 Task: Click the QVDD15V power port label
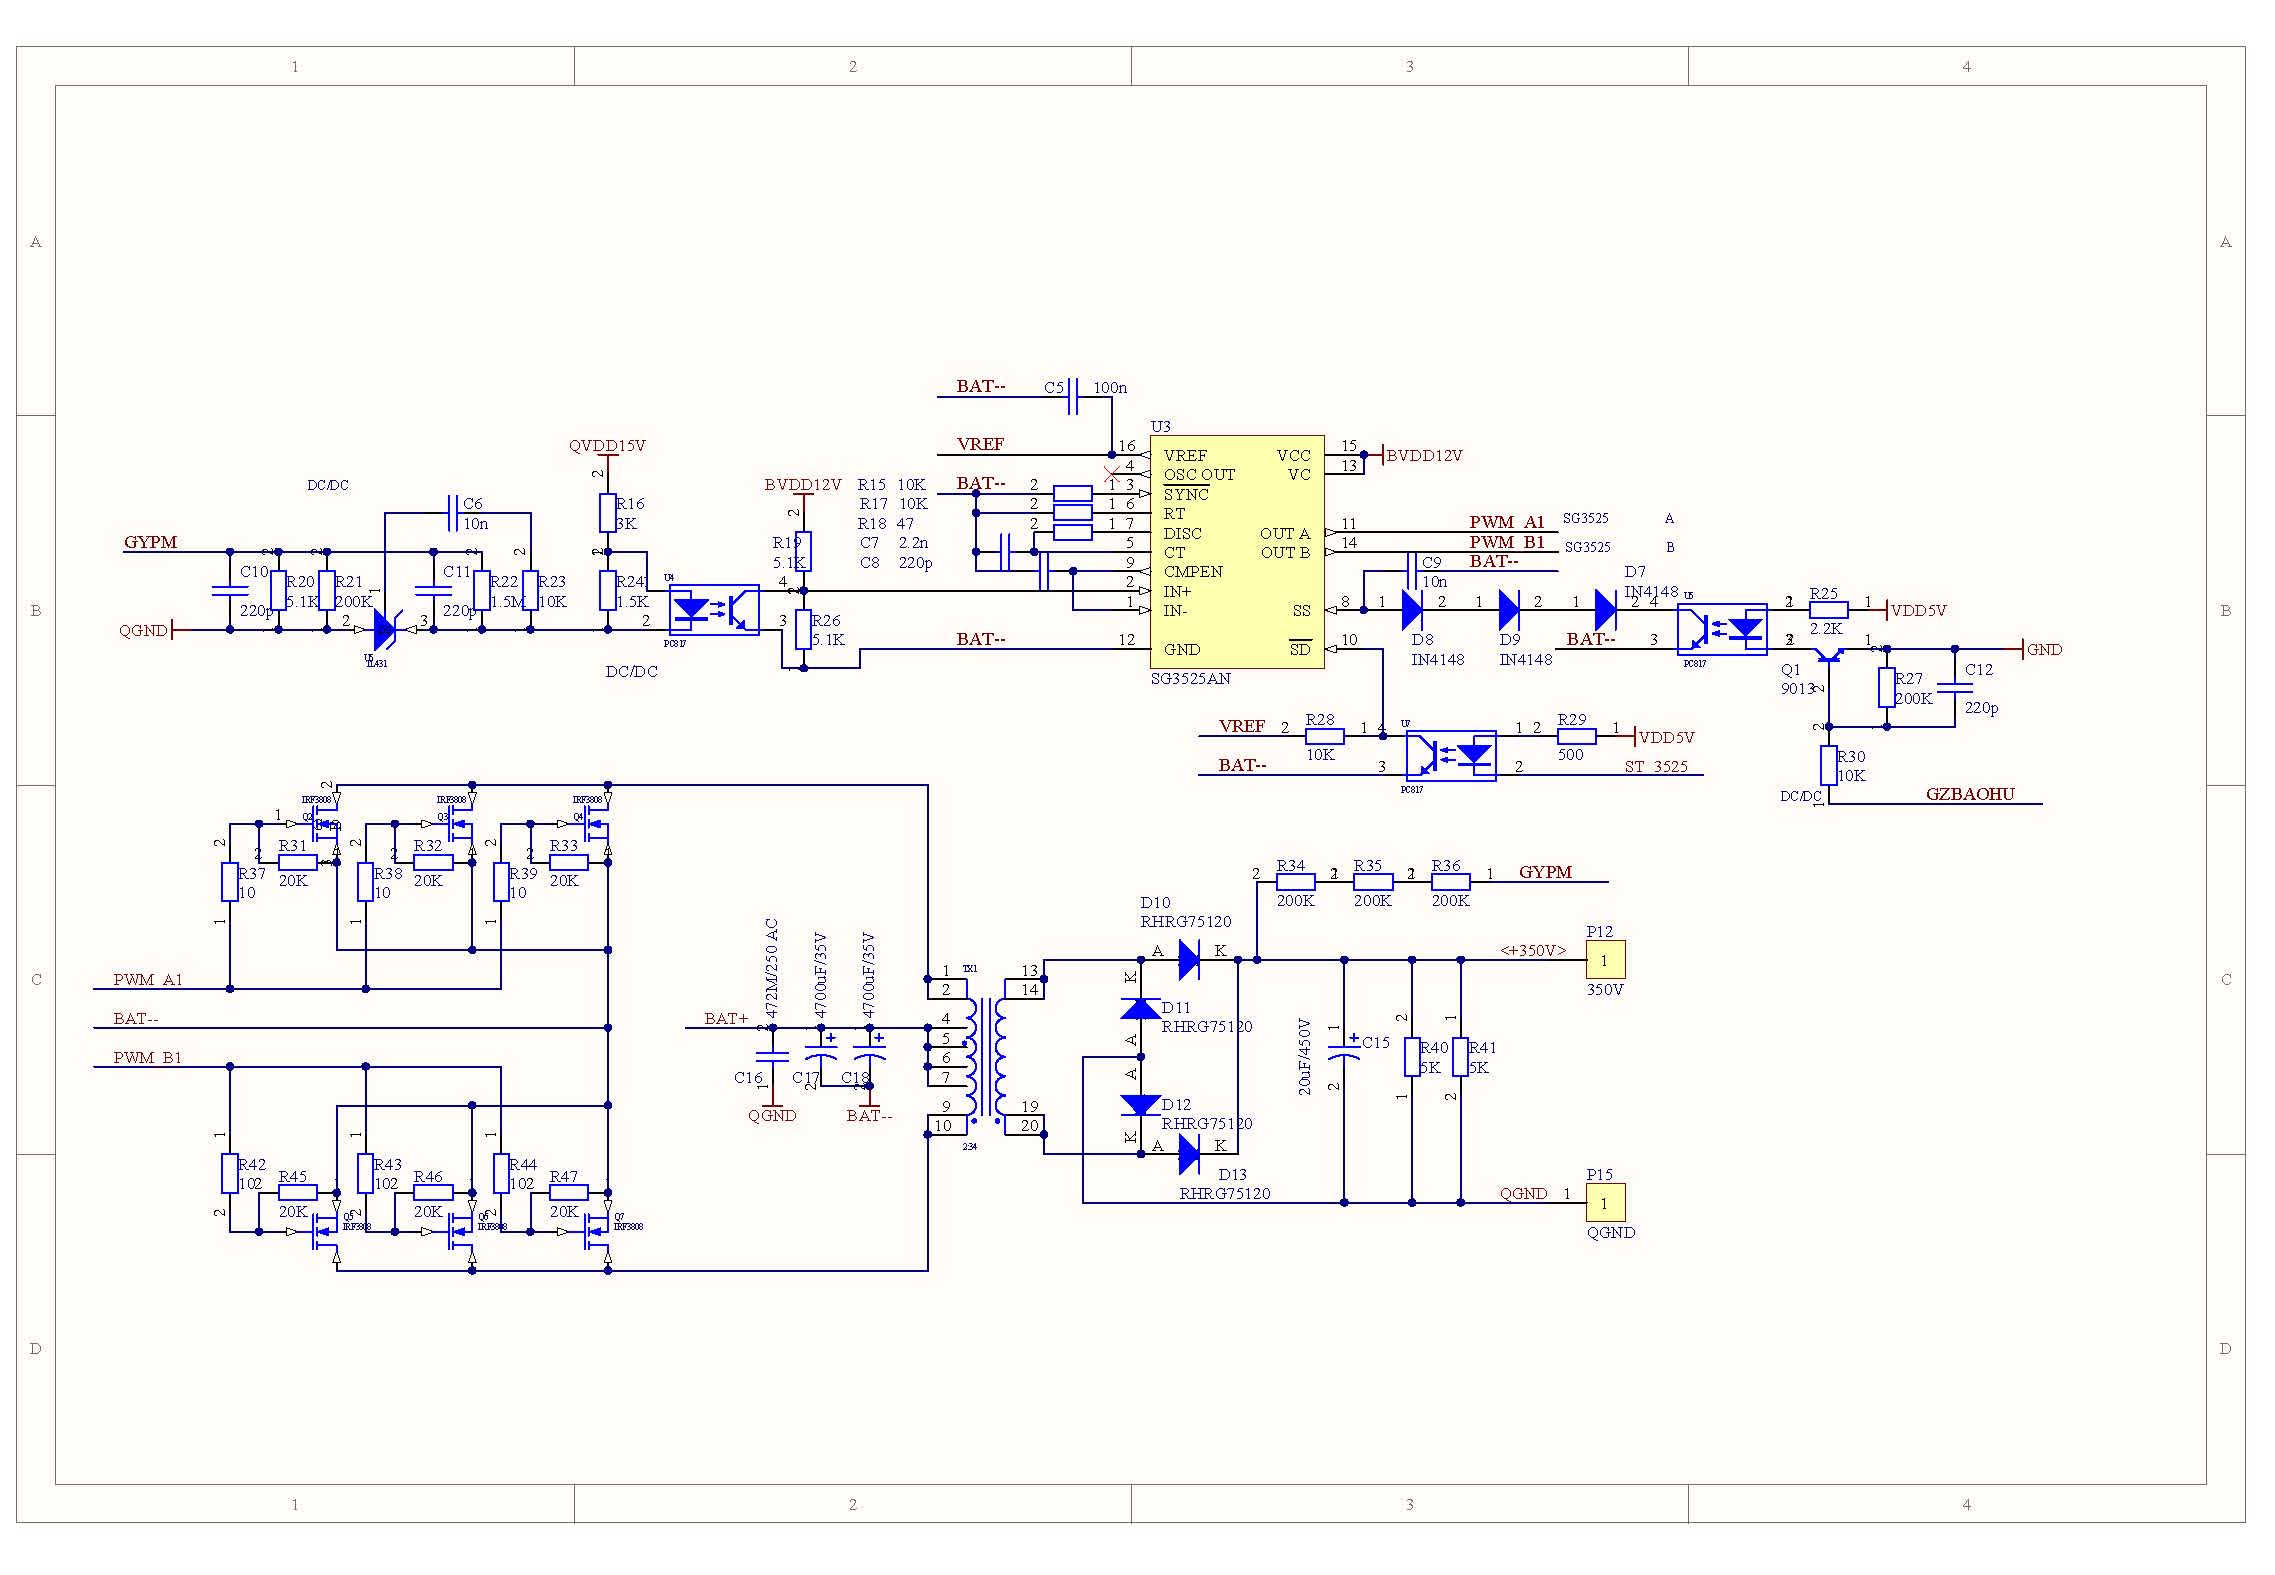[x=607, y=446]
